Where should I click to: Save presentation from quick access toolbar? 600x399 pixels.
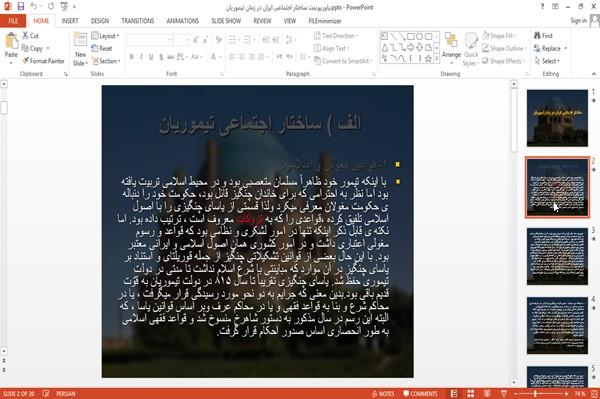(x=21, y=7)
